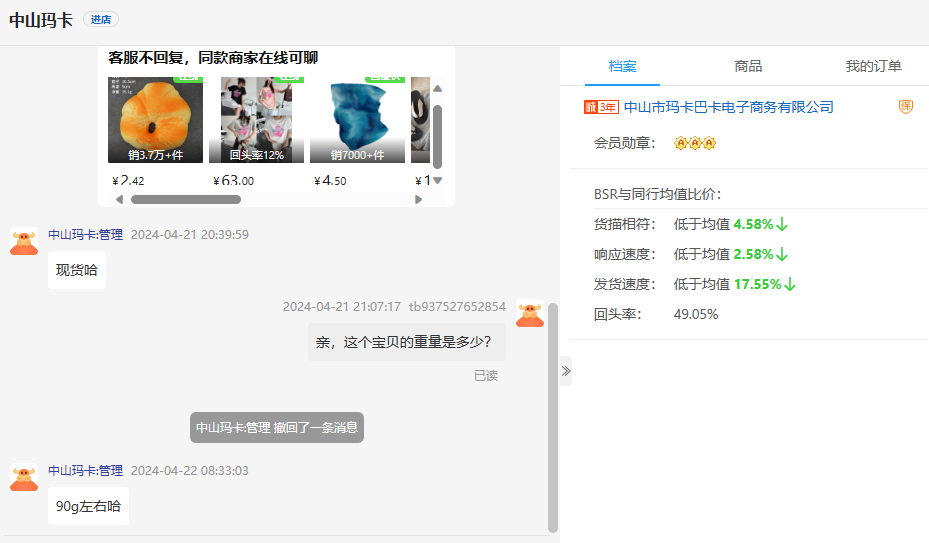Open 中山市玛卡巴卡电子商务有限公司 company link
The image size is (929, 543).
[x=729, y=107]
